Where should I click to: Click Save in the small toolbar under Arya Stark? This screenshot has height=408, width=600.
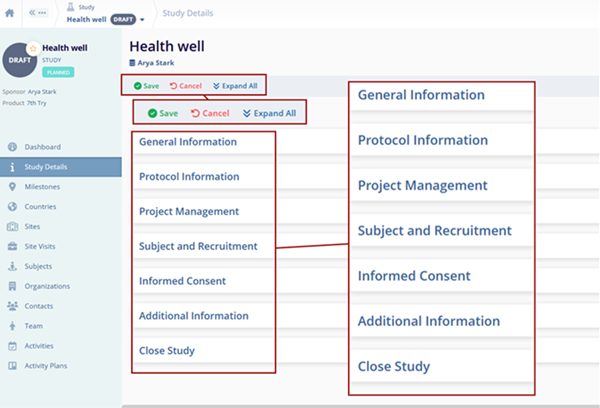coord(144,86)
